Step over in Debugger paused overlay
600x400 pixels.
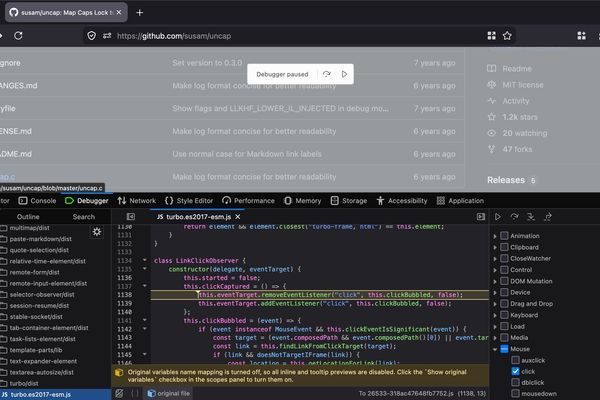[x=326, y=74]
